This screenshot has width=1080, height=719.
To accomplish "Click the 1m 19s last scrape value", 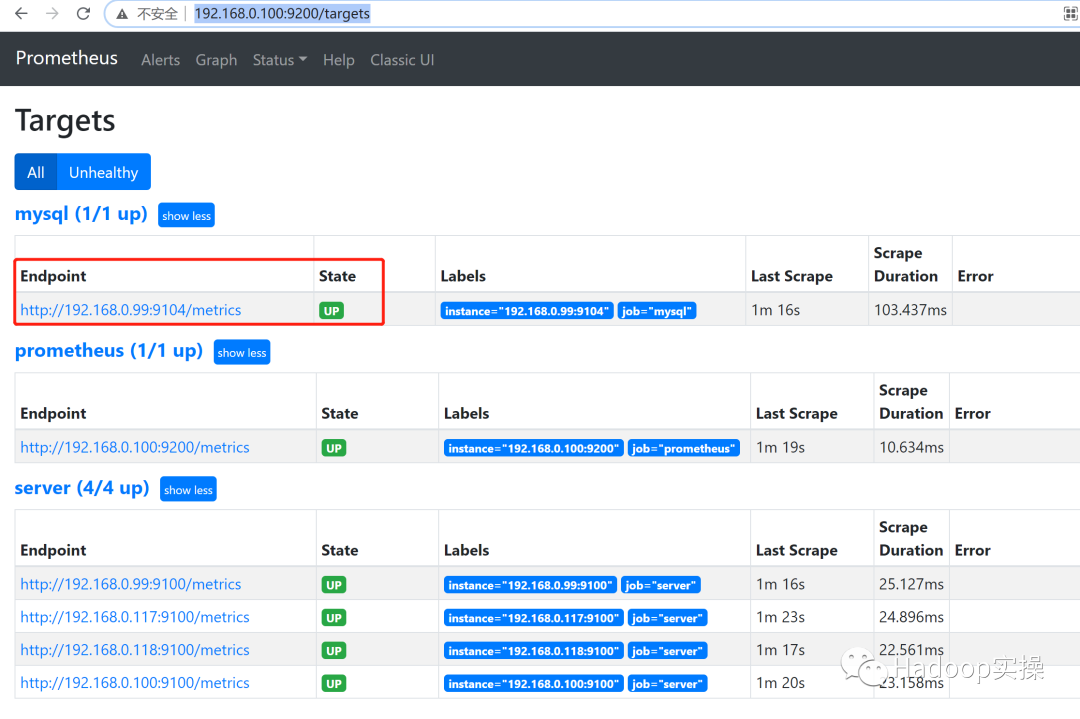I will coord(780,447).
